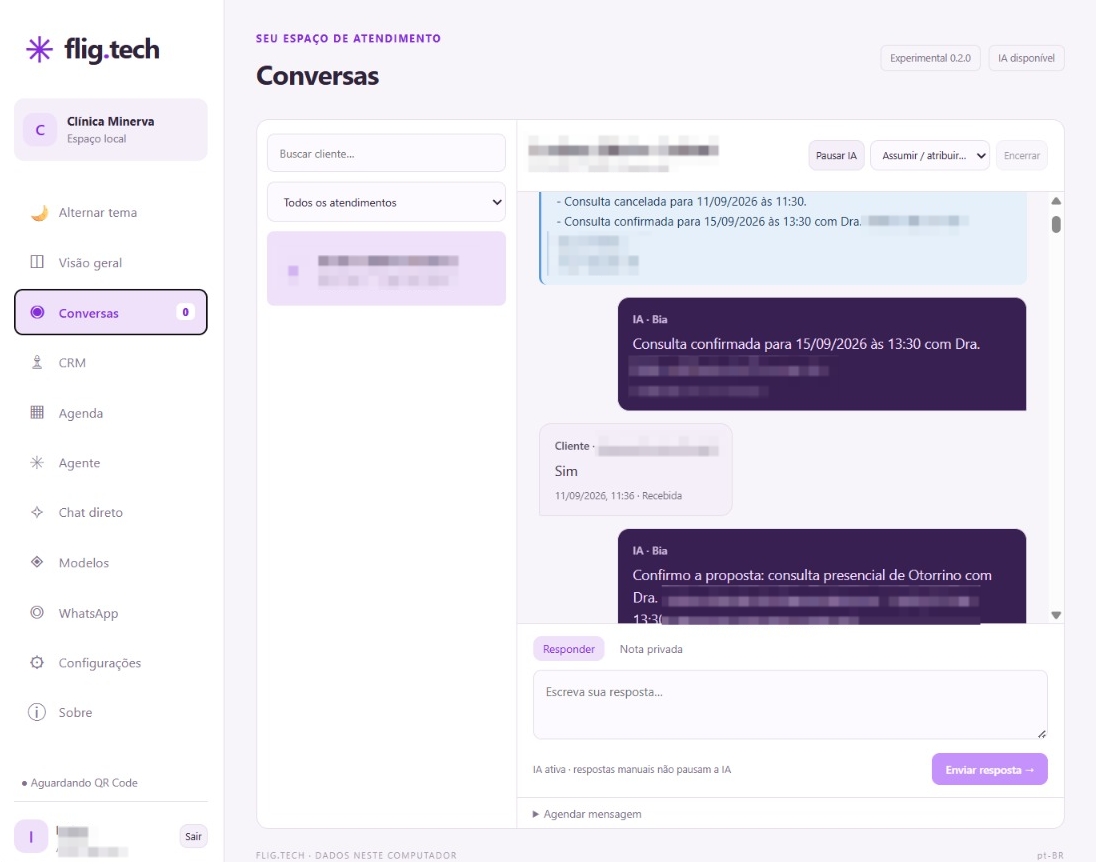Switch to the Nota privada tab

(651, 649)
